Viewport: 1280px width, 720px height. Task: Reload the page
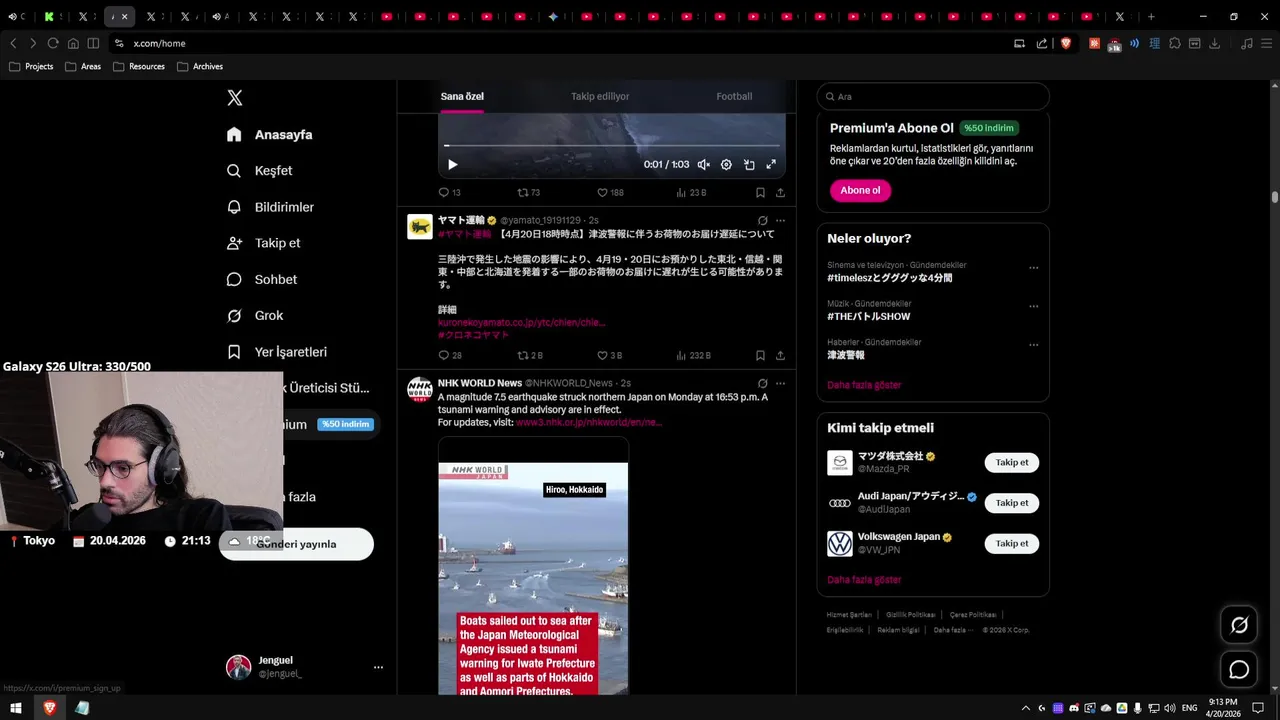pos(53,43)
